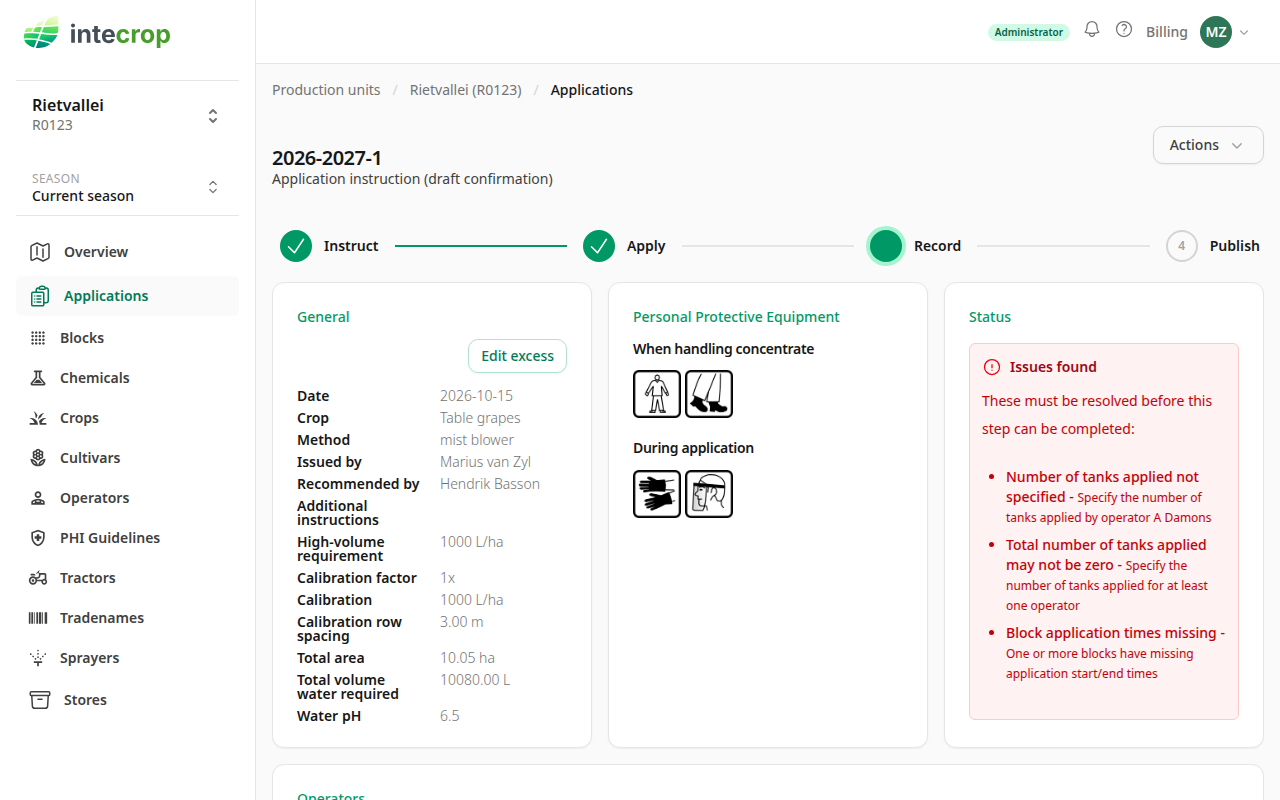Open the help question mark icon
Viewport: 1280px width, 800px height.
pyautogui.click(x=1124, y=30)
